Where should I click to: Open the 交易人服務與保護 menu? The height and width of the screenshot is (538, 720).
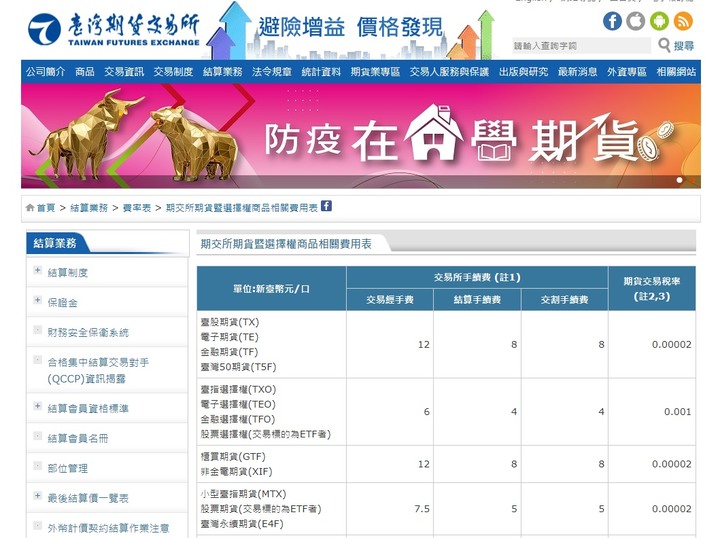pyautogui.click(x=449, y=72)
